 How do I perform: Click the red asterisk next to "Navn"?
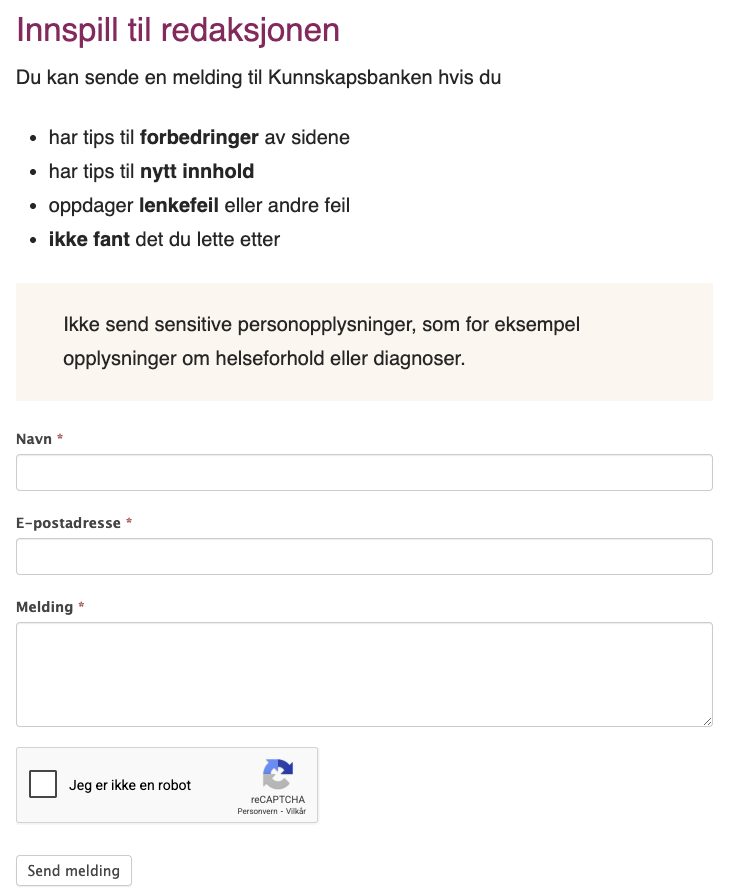pos(60,438)
